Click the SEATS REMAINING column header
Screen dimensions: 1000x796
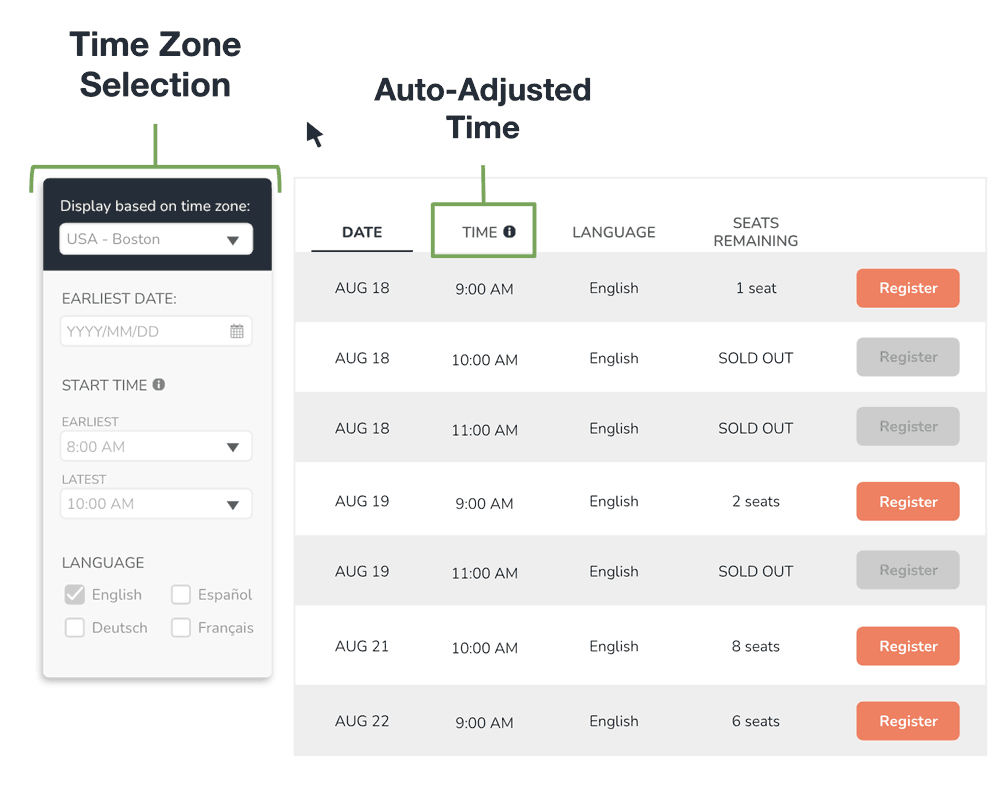756,232
